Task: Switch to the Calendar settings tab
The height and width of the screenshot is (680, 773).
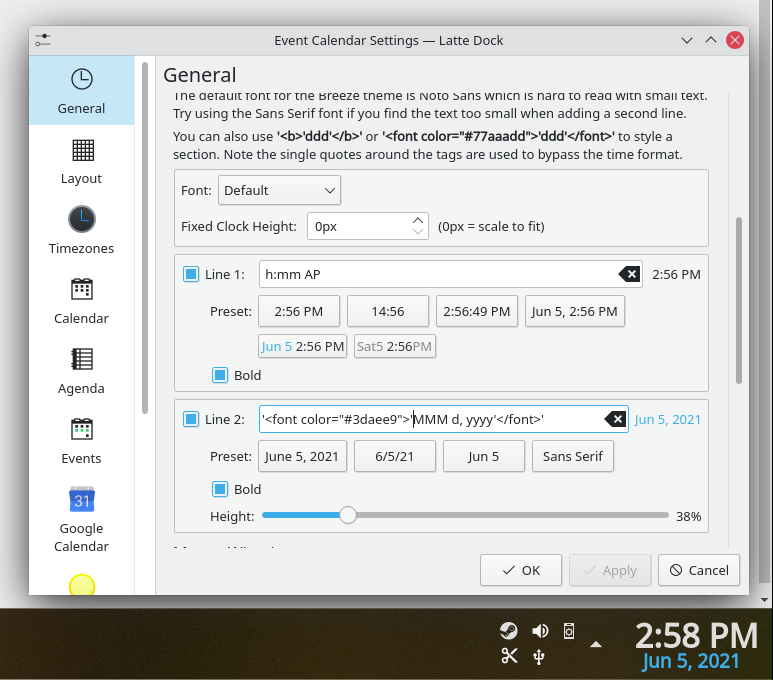Action: pos(82,300)
